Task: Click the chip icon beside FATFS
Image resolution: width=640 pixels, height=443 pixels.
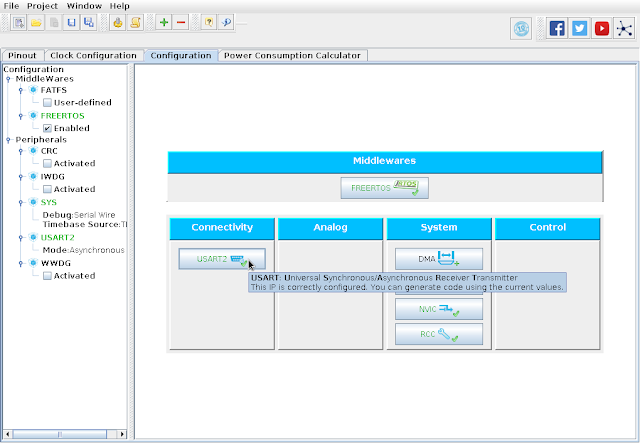Action: point(33,90)
